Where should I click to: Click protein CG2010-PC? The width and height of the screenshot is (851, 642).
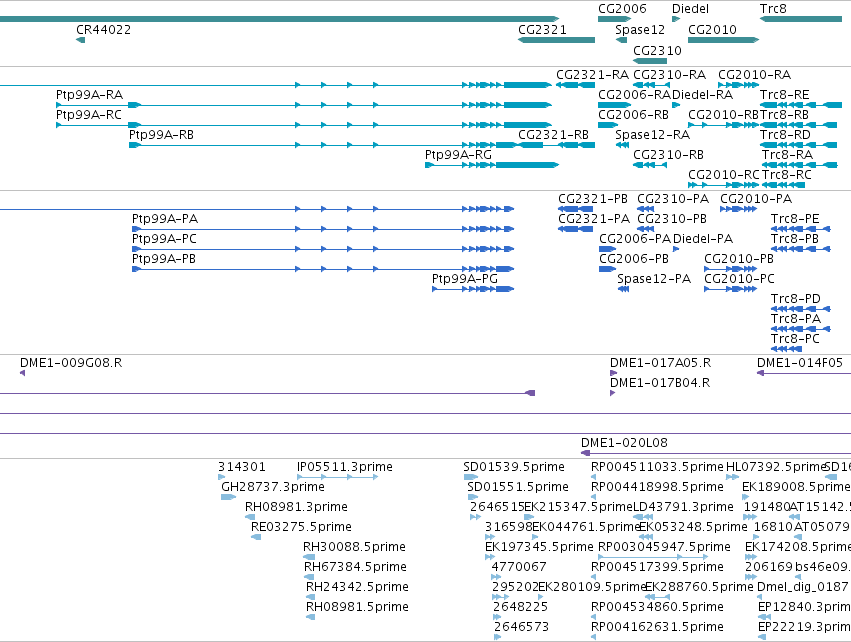click(x=739, y=279)
